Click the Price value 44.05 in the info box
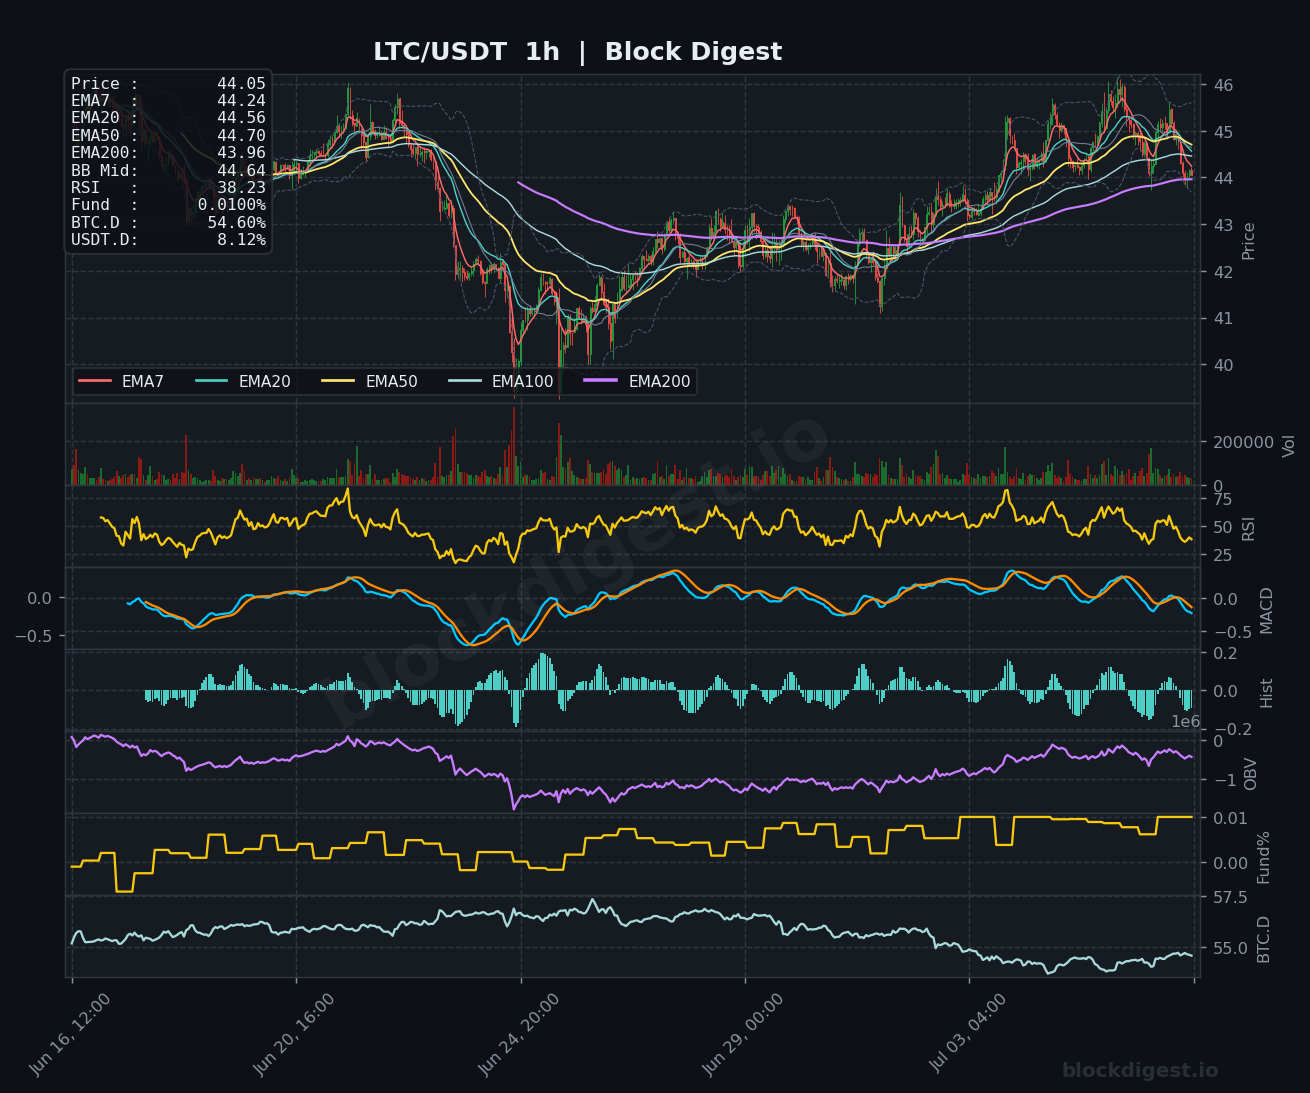This screenshot has width=1310, height=1093. [x=241, y=84]
